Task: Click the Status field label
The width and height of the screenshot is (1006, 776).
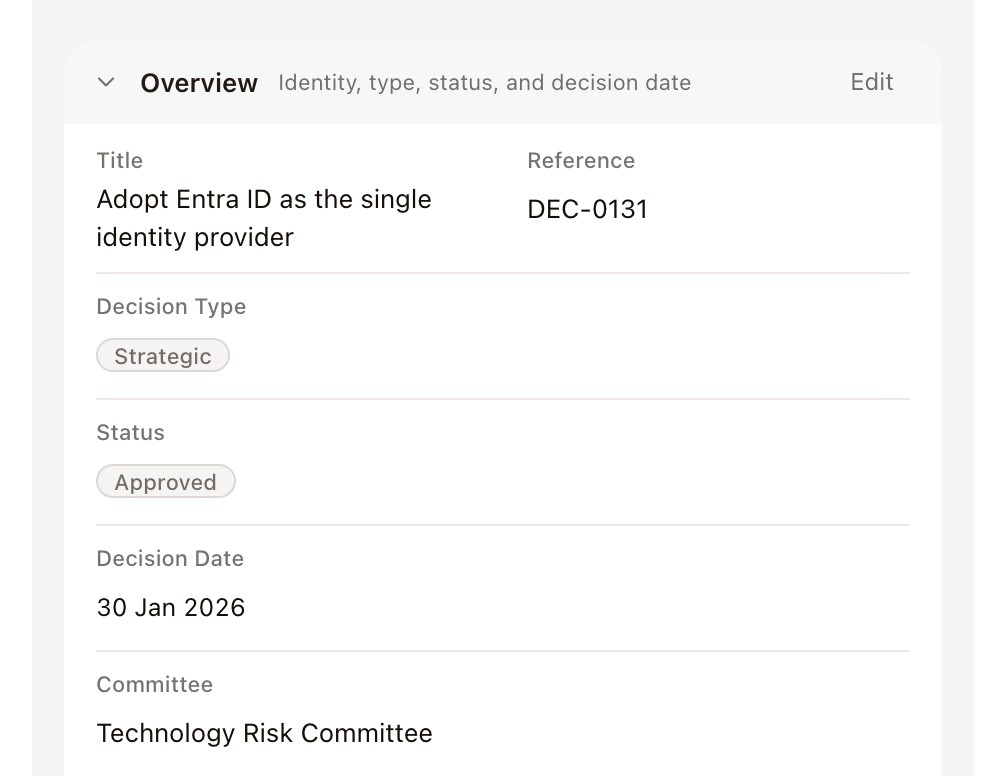Action: coord(130,432)
